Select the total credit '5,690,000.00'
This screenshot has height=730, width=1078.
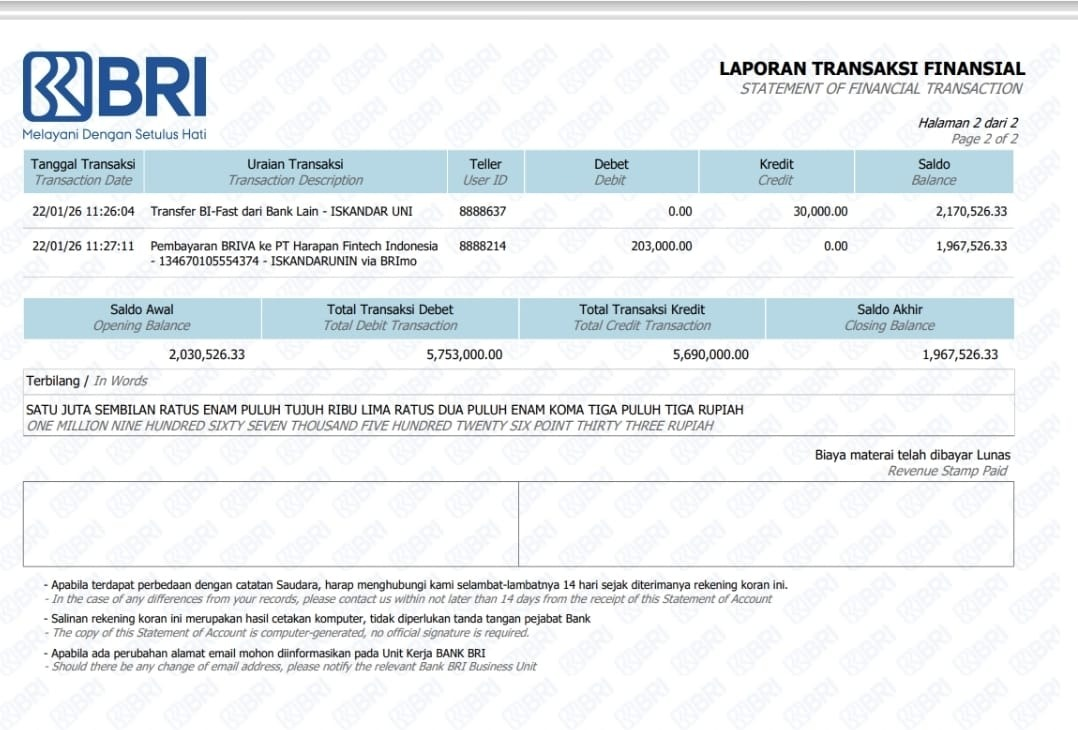[710, 355]
